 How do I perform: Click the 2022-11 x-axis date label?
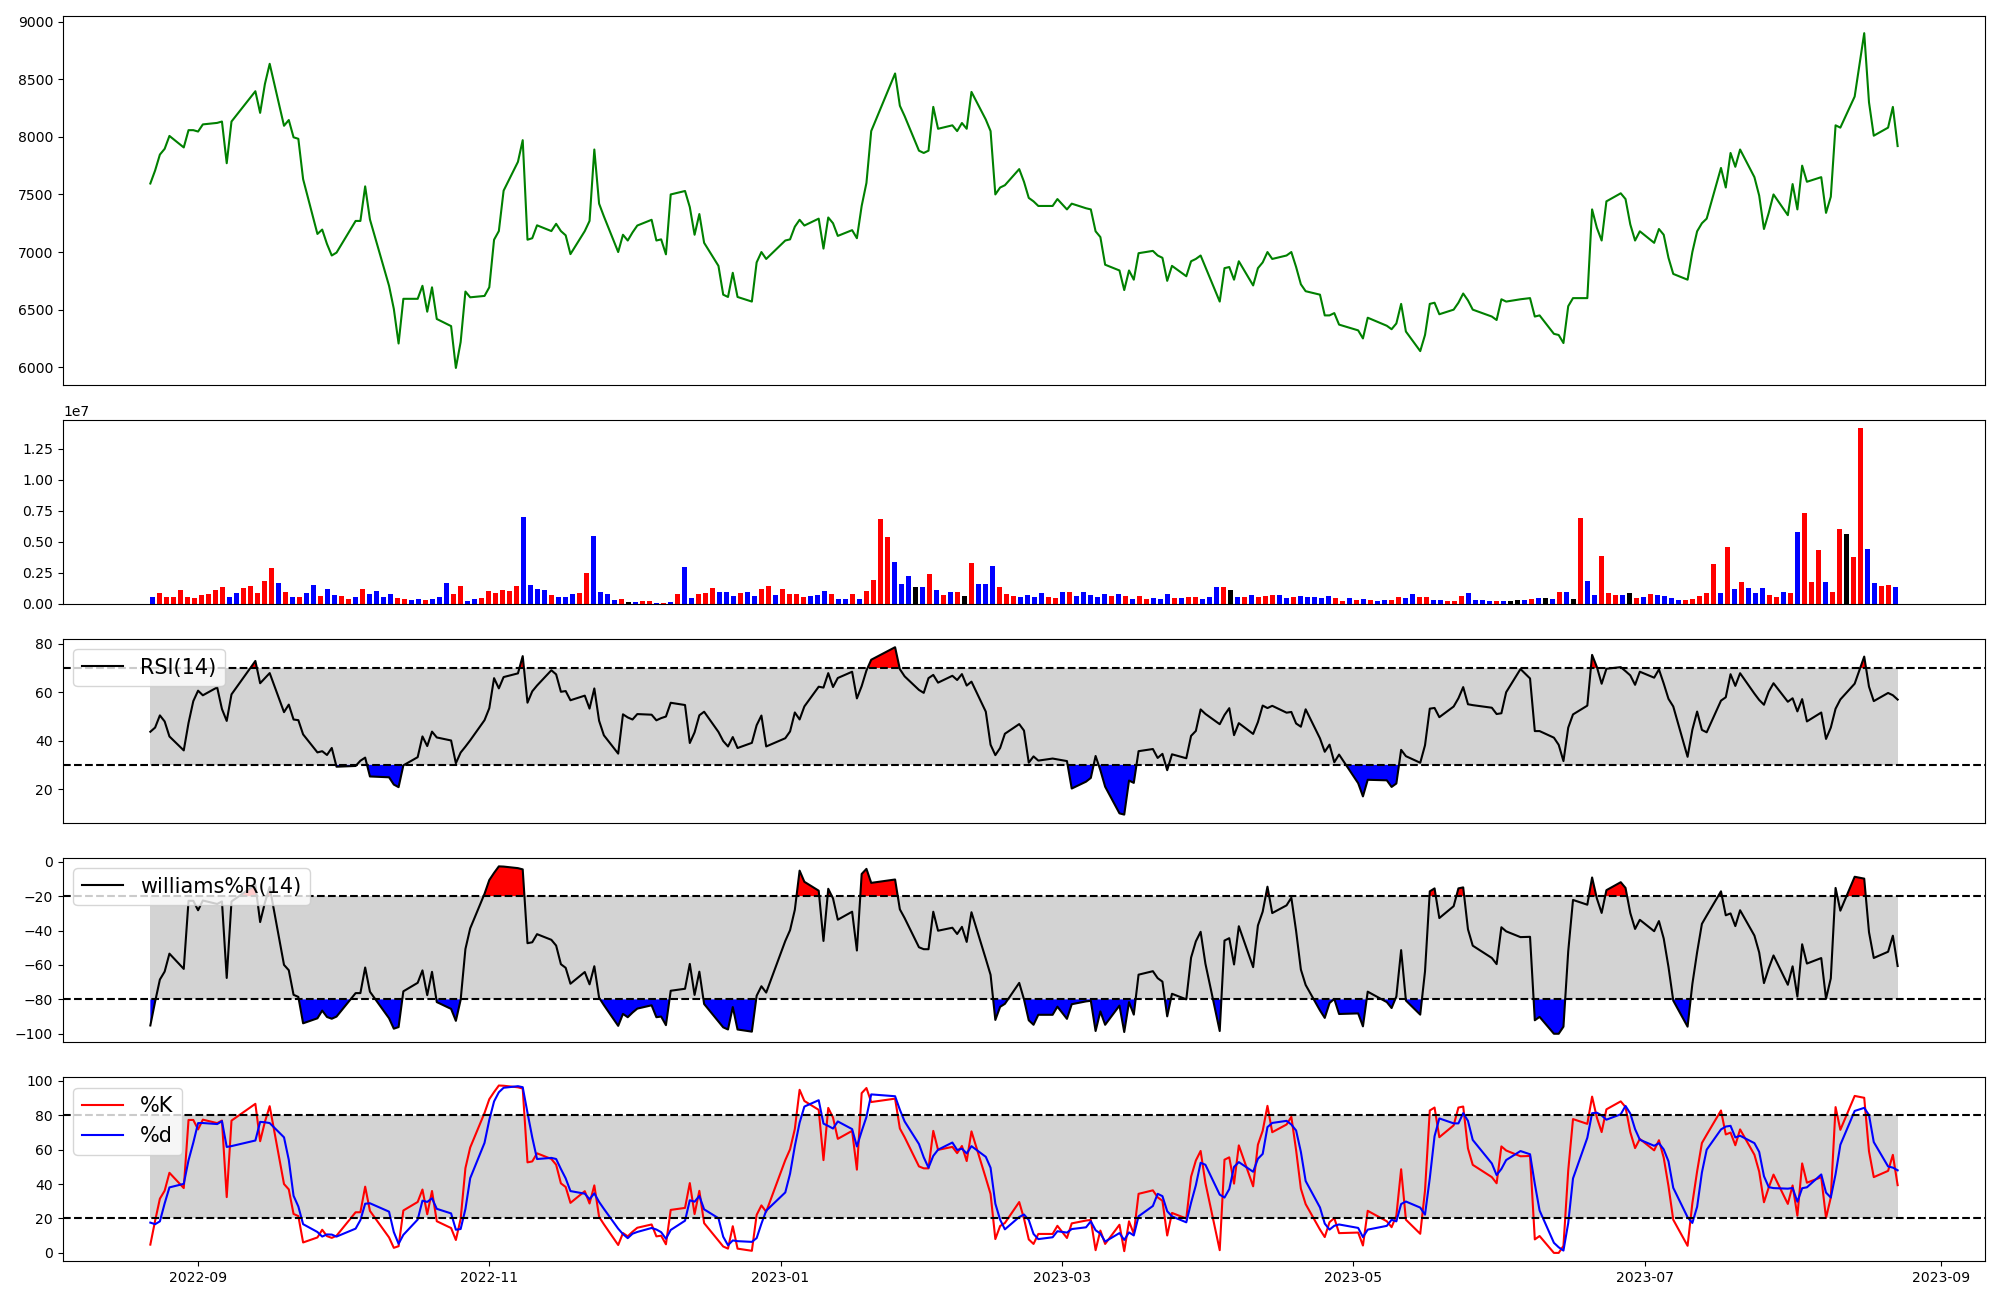(489, 1277)
